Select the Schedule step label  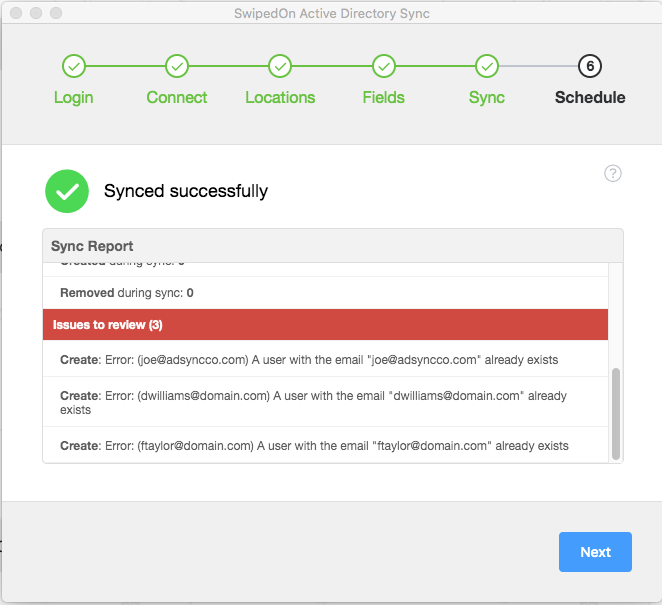tap(590, 98)
